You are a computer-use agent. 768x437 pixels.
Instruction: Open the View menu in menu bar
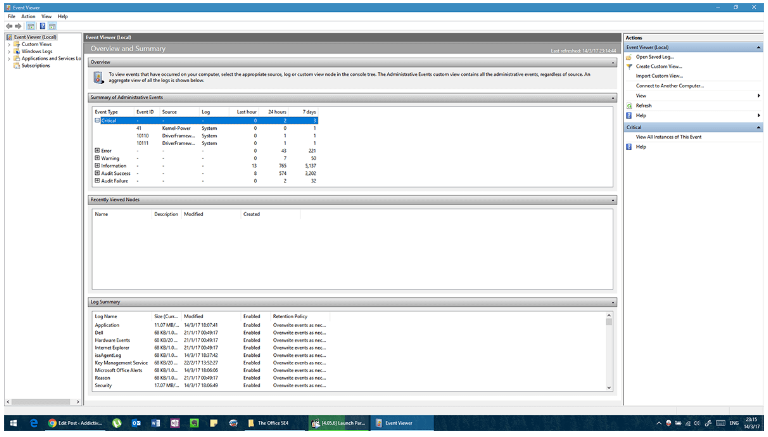coord(47,16)
